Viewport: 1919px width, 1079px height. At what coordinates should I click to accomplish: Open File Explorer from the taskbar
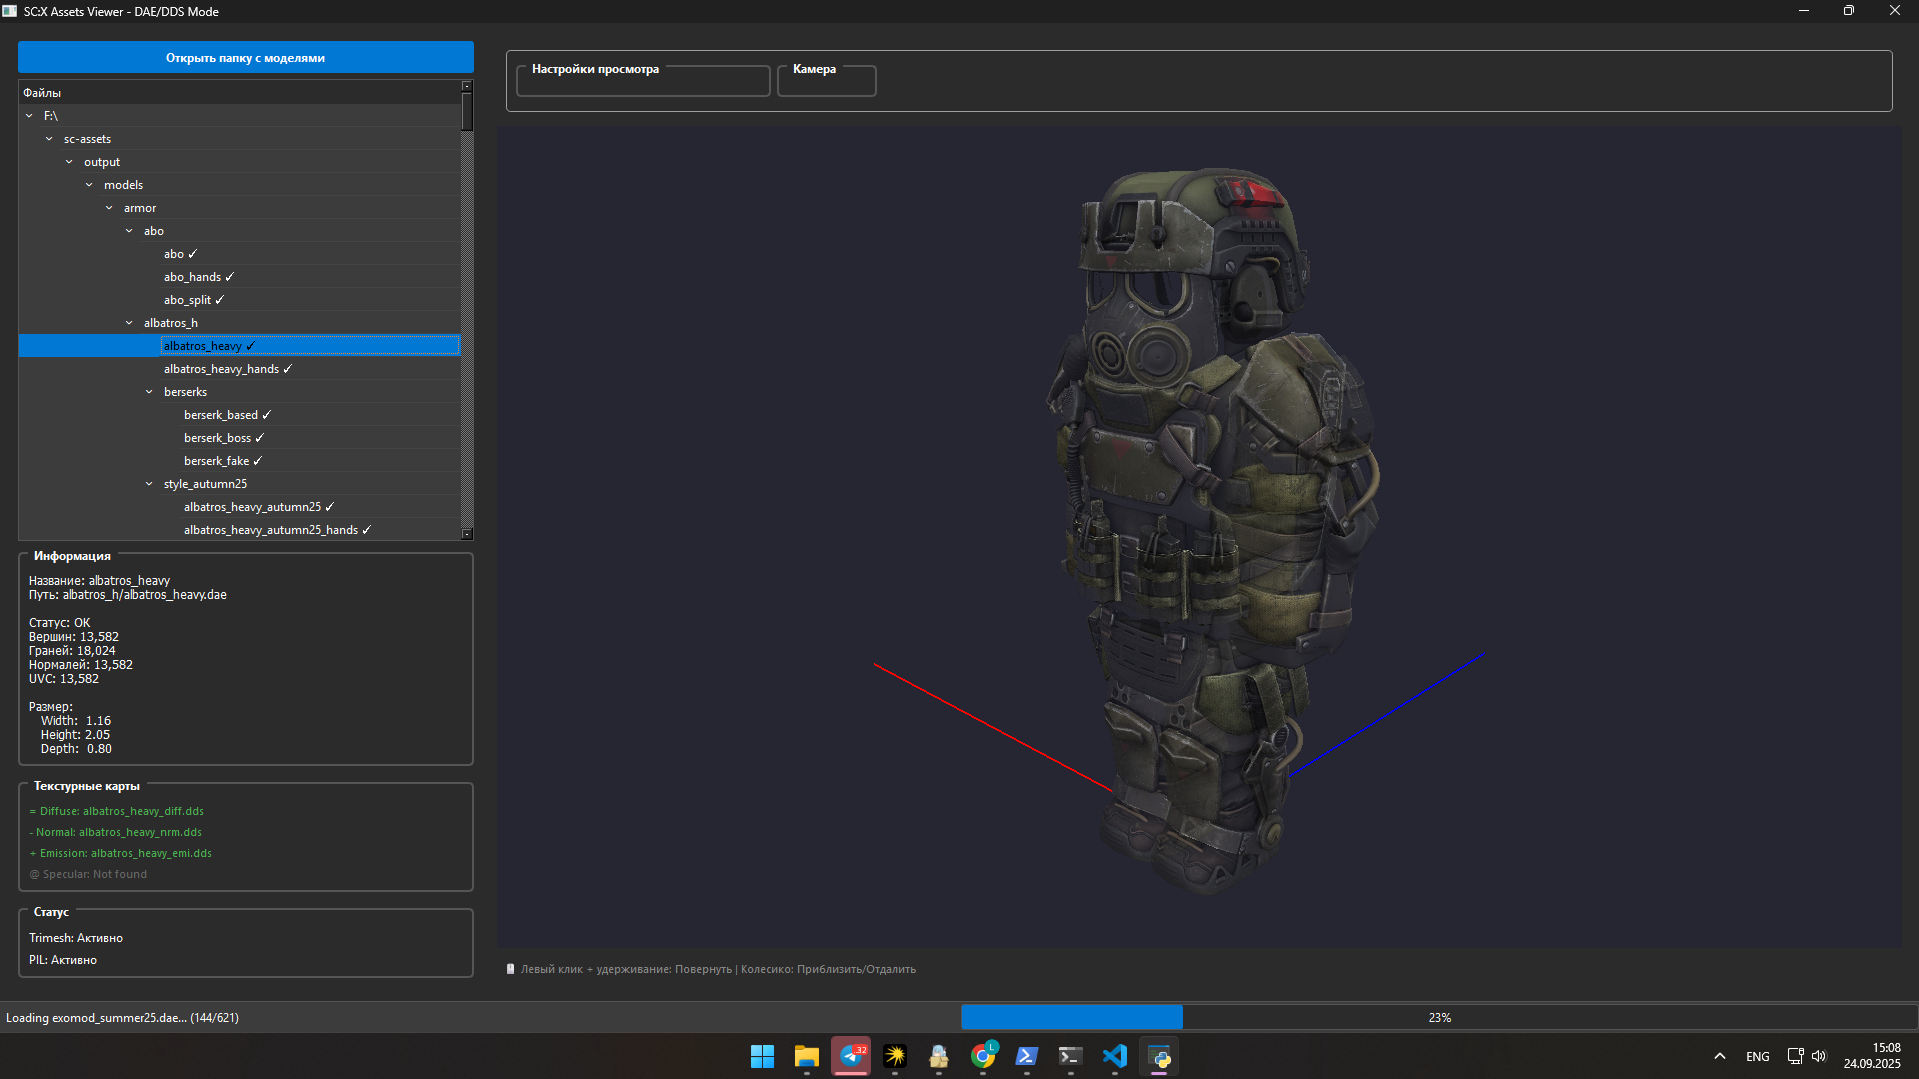click(806, 1056)
